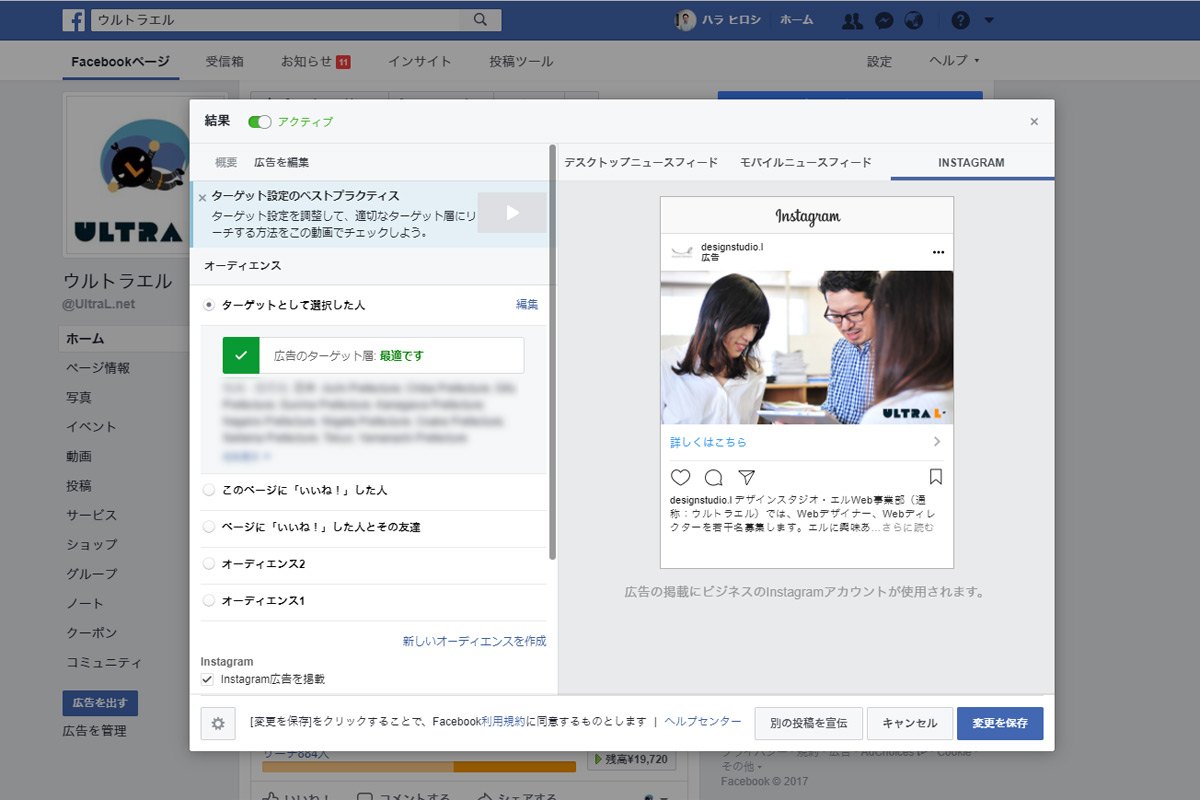The height and width of the screenshot is (800, 1200).
Task: Select ターゲットとして選択した人 radio button
Action: pos(208,304)
